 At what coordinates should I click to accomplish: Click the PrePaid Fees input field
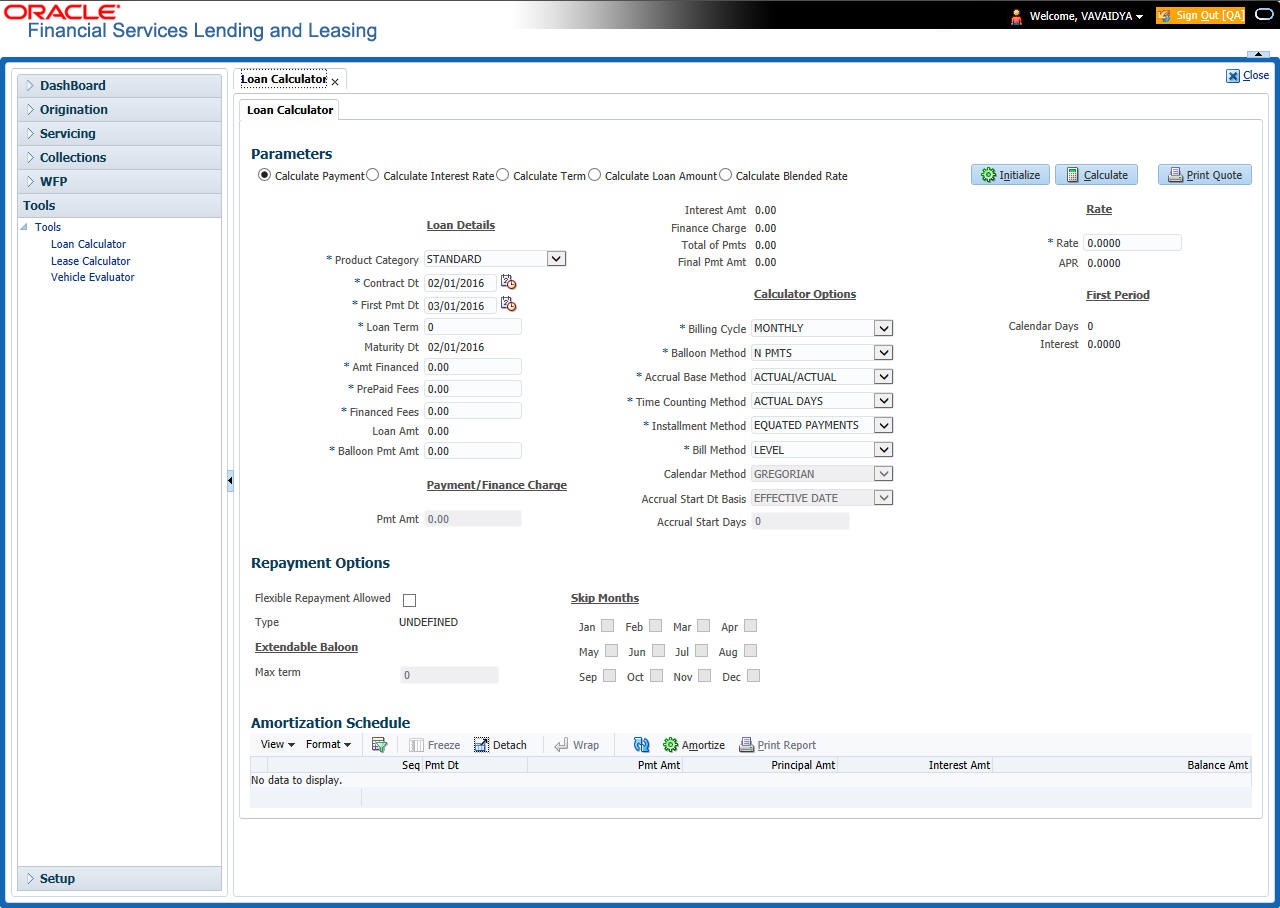point(473,389)
